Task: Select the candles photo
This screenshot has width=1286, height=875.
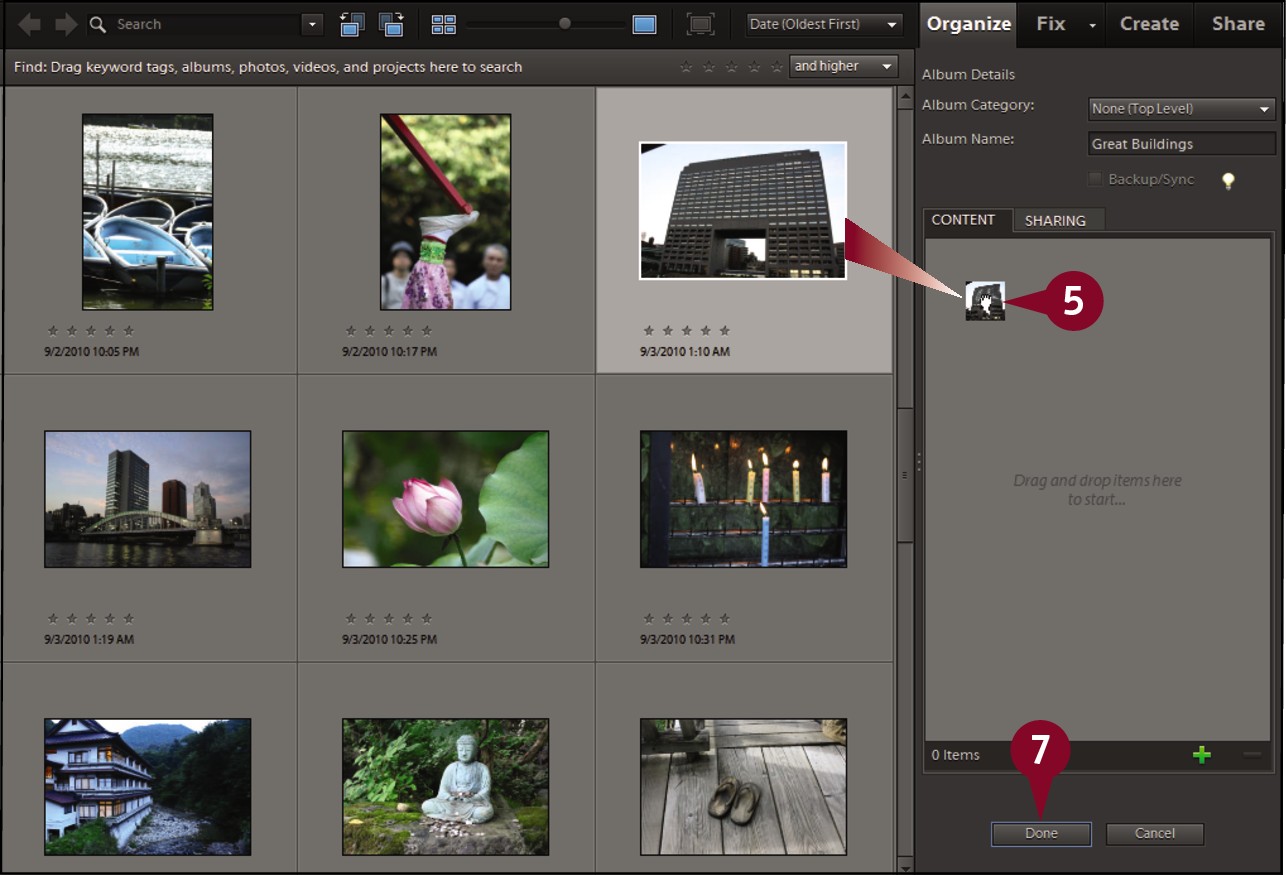Action: tap(743, 499)
